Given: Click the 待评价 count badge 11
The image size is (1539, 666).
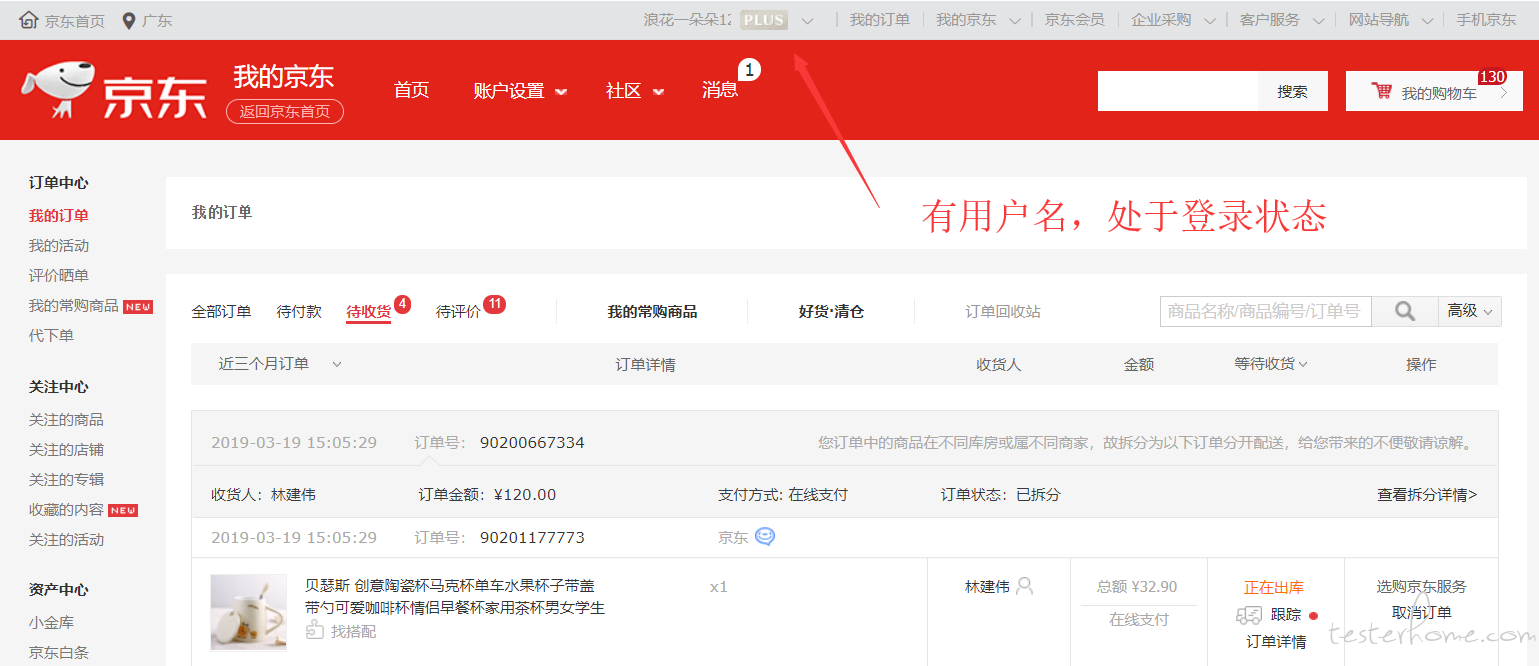Looking at the screenshot, I should click(494, 303).
